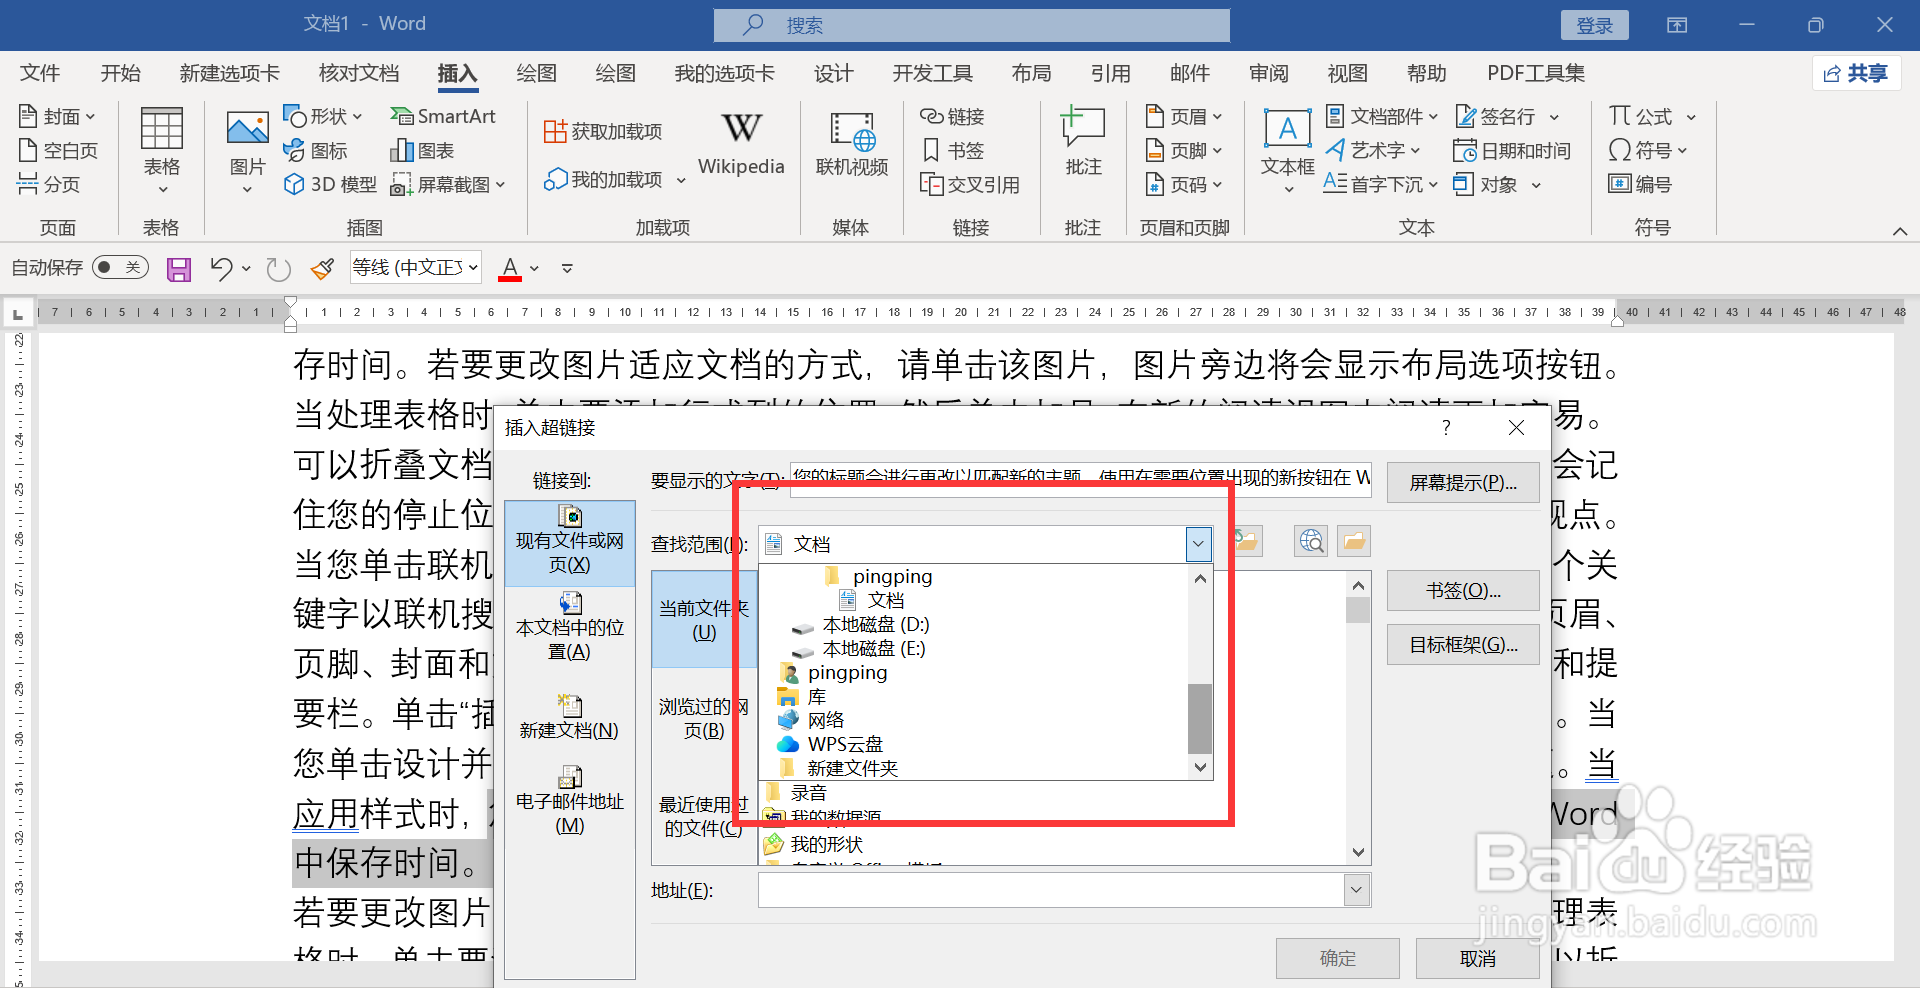Click the 链接 hyperlink button
Image resolution: width=1920 pixels, height=988 pixels.
click(x=952, y=117)
